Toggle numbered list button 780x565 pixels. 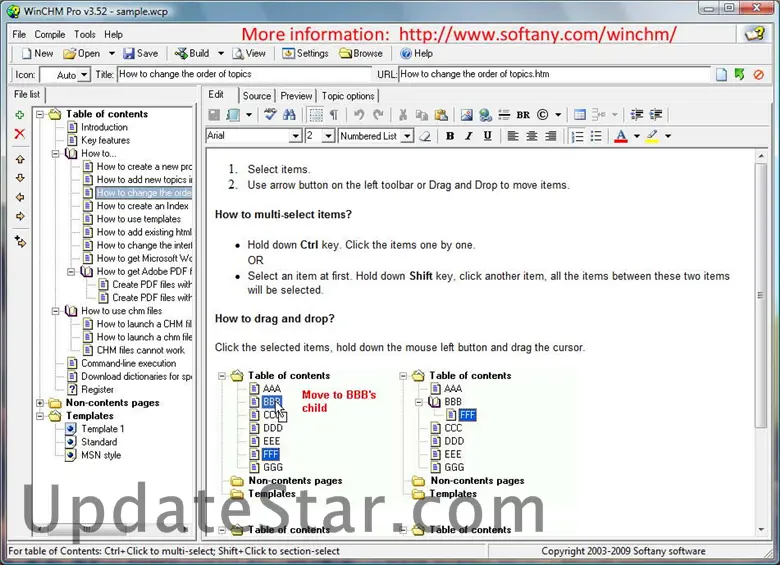click(577, 136)
